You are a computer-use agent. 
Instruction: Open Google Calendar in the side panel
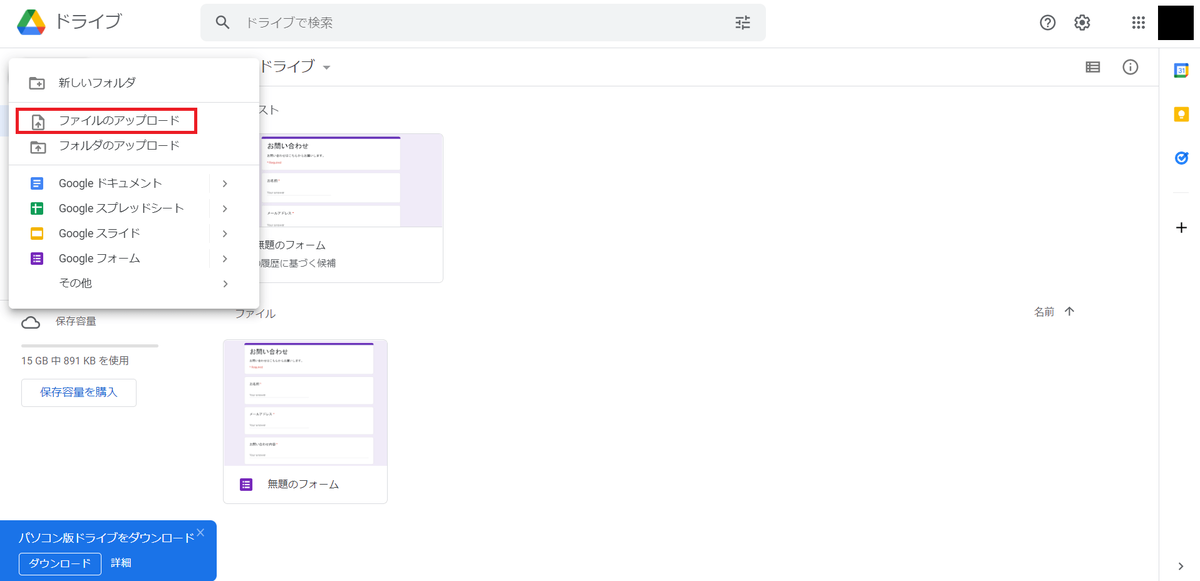[x=1181, y=69]
